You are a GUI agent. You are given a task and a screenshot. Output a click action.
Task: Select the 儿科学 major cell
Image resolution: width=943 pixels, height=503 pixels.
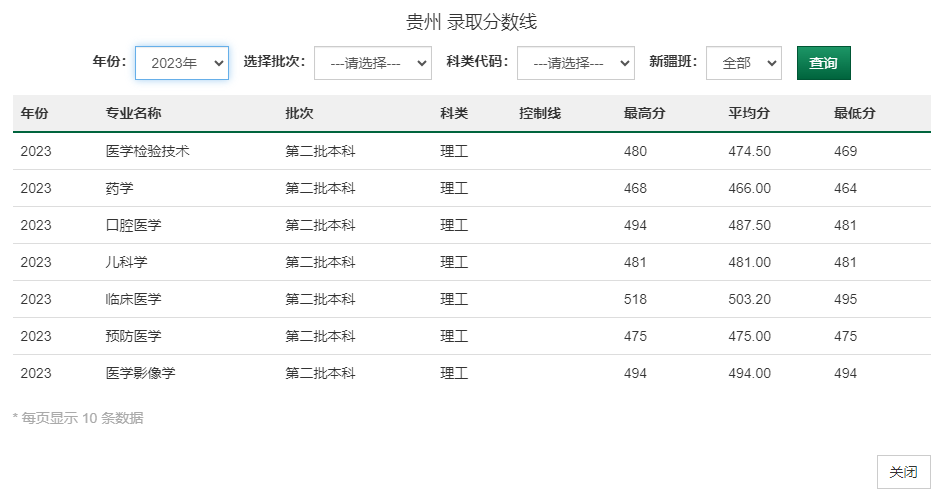(126, 262)
